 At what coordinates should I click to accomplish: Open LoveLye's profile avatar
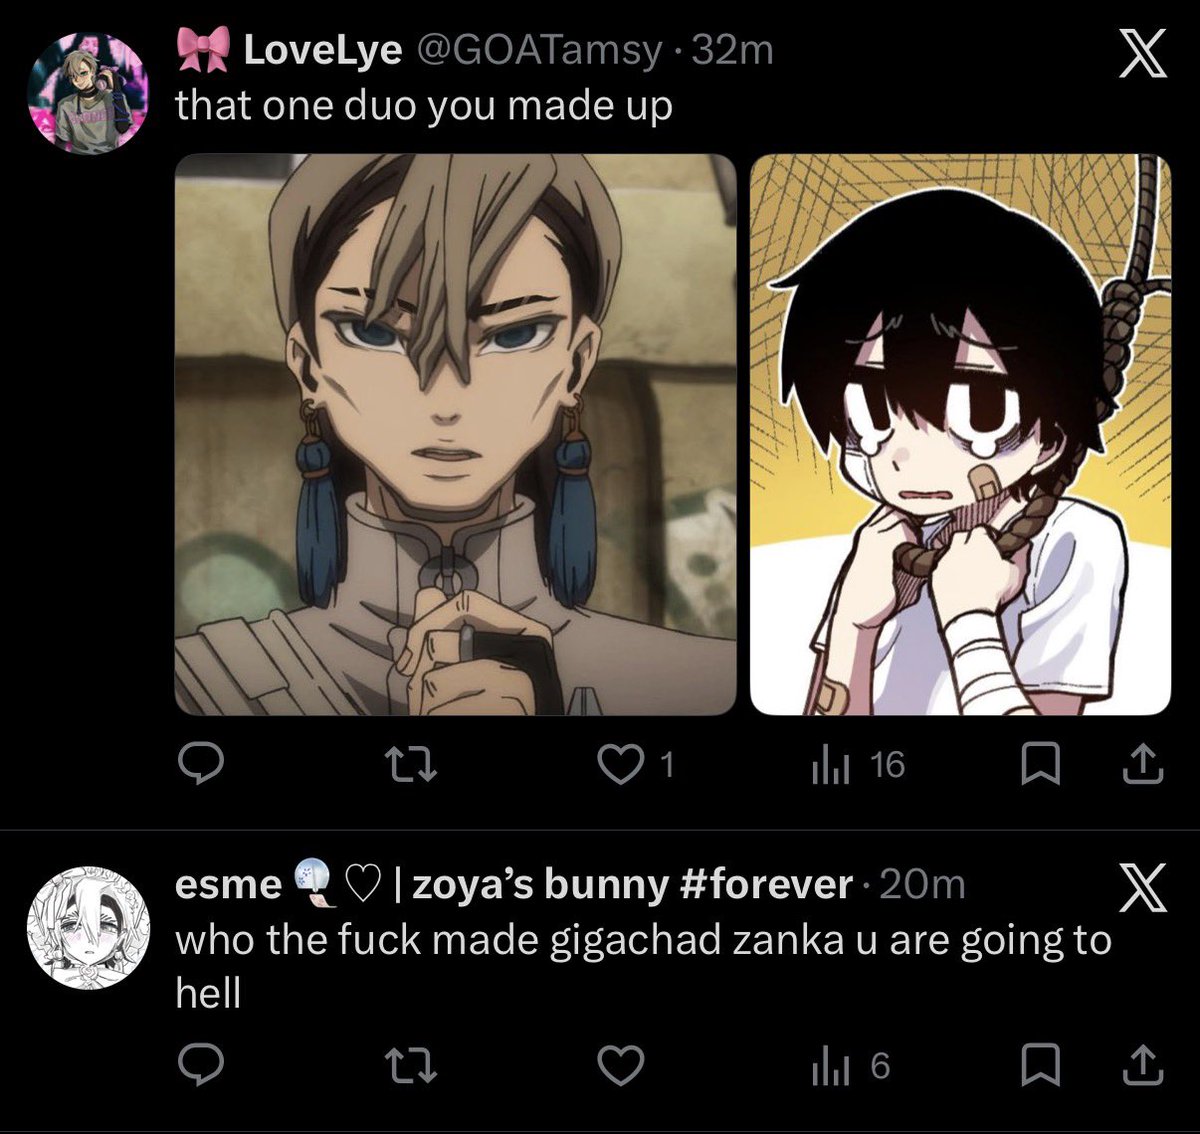click(x=88, y=94)
